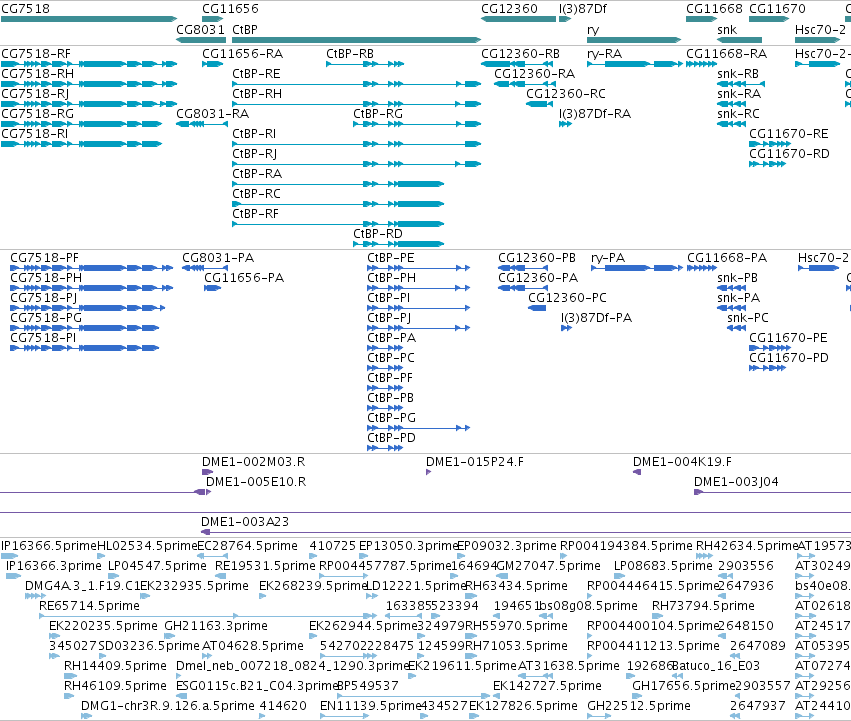Image resolution: width=851 pixels, height=721 pixels.
Task: Select transcript ry-RA
Action: (x=635, y=64)
